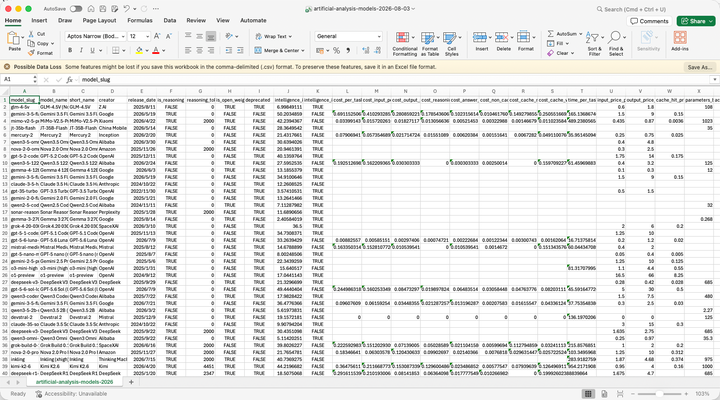Align text to middle of cell
Viewport: 720px width, 400px height.
[199, 36]
